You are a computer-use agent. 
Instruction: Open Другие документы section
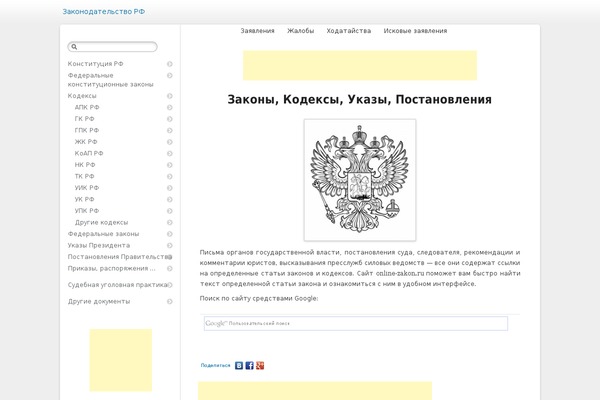(99, 301)
